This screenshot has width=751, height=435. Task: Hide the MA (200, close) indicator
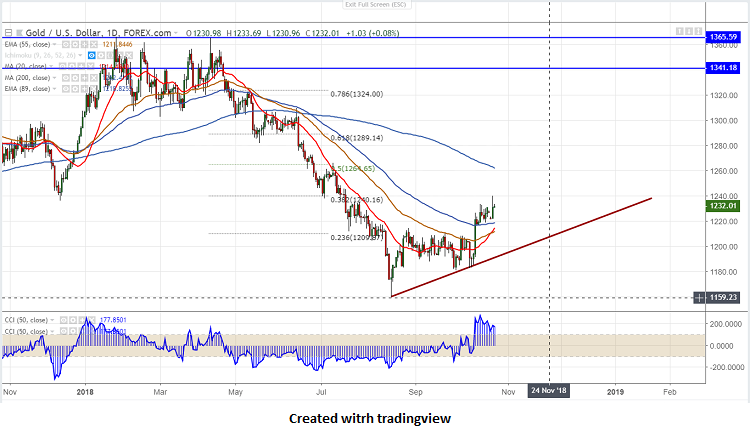[x=66, y=78]
